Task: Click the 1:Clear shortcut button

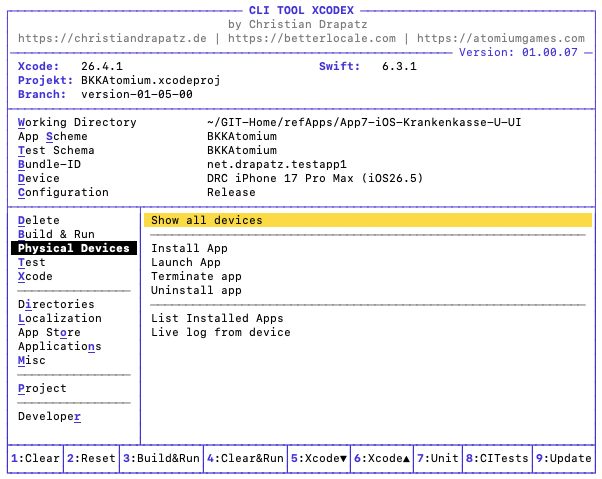Action: [x=35, y=458]
